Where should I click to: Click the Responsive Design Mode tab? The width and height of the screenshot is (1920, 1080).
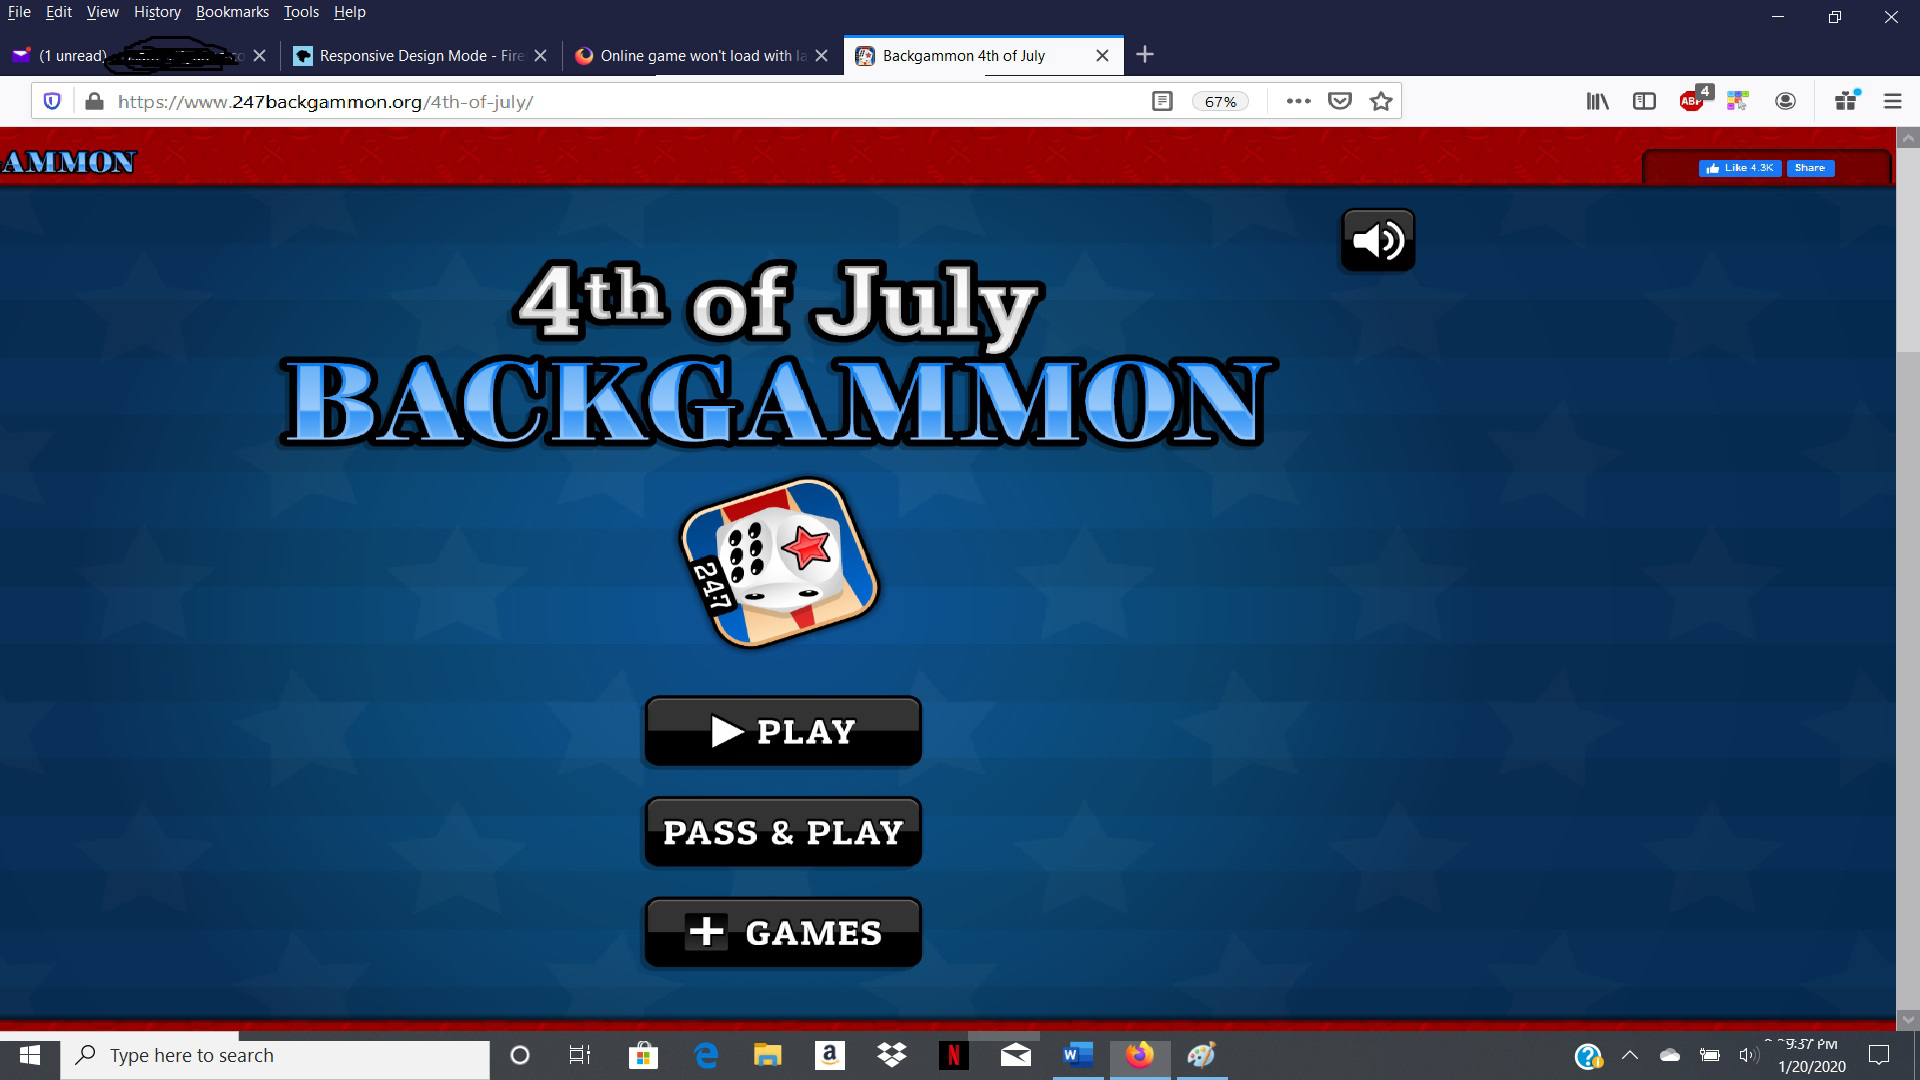point(417,55)
